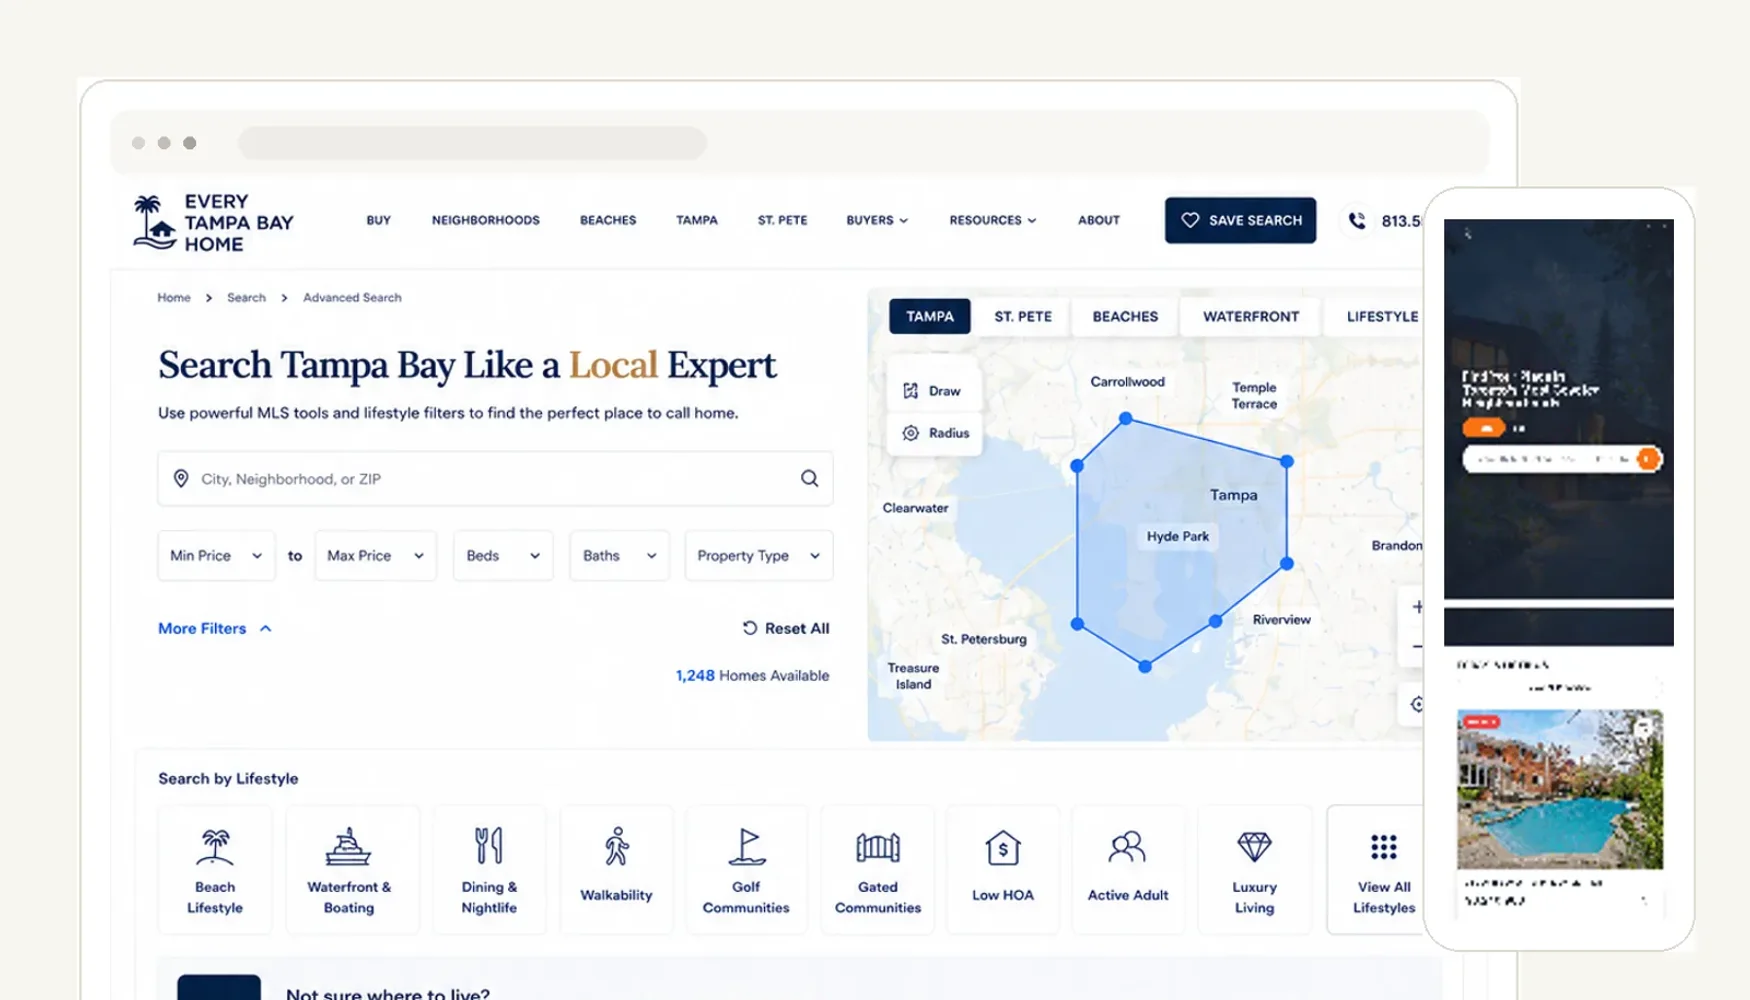
Task: Click the location pin icon in search field
Action: (181, 478)
